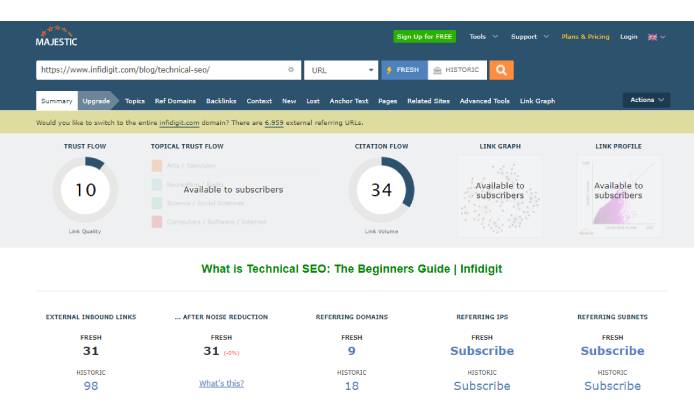Open the Ref Domains tab
The width and height of the screenshot is (694, 418).
pyautogui.click(x=175, y=101)
